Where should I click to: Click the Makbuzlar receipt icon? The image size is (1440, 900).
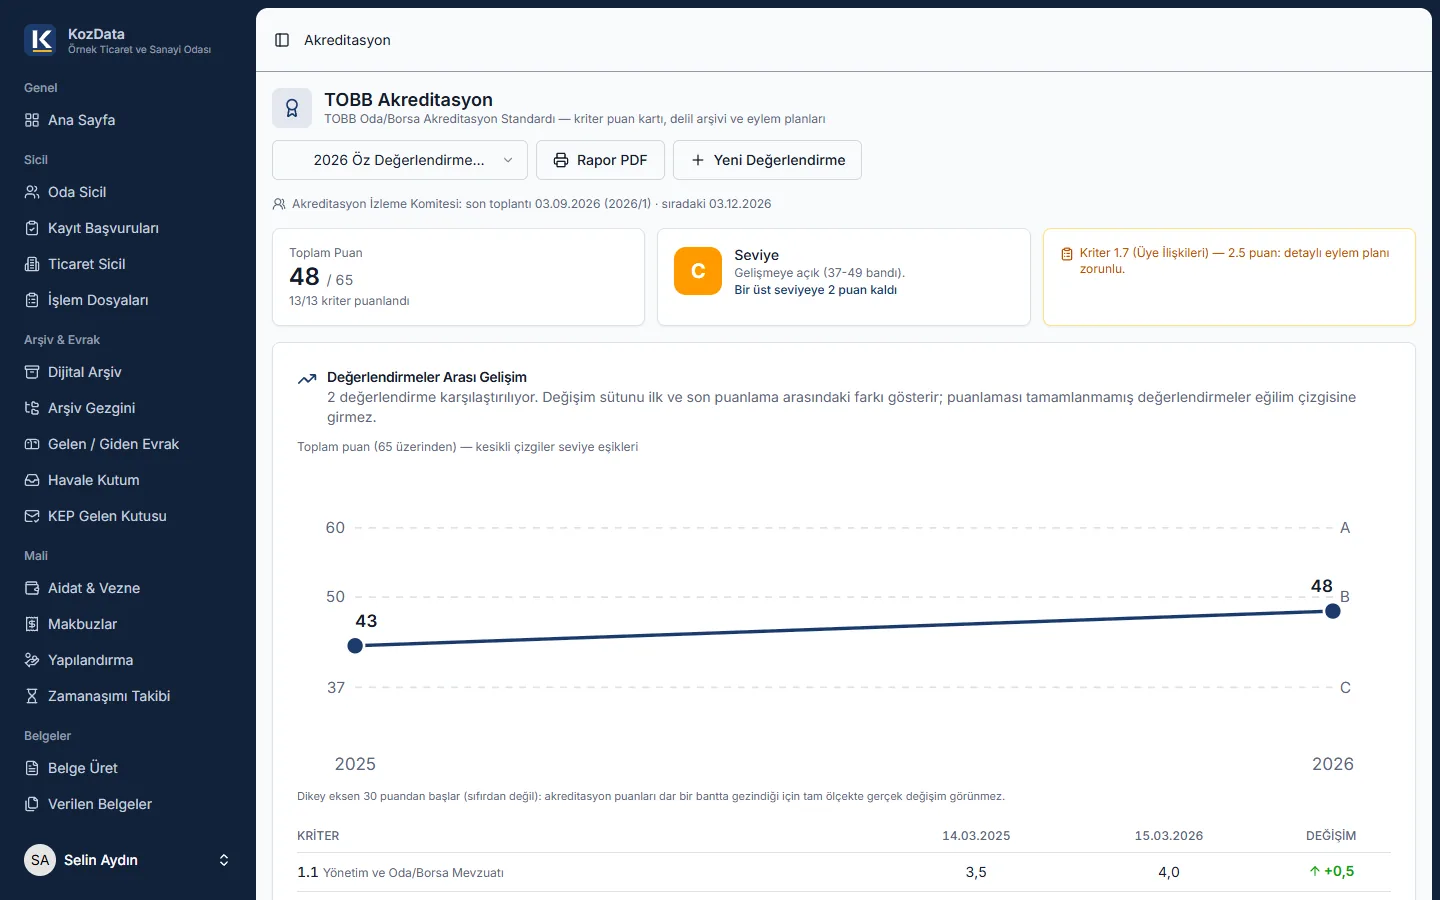(32, 624)
